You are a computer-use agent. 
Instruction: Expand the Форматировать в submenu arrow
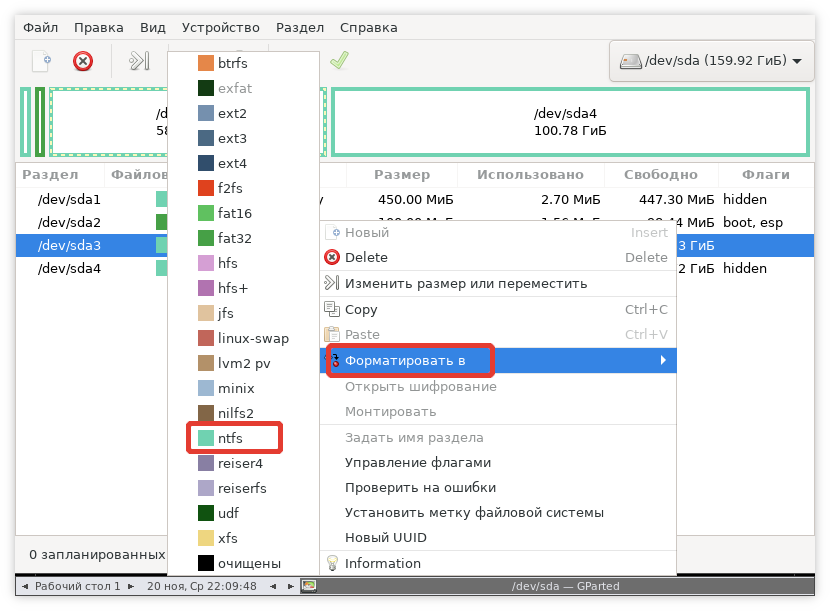(663, 360)
